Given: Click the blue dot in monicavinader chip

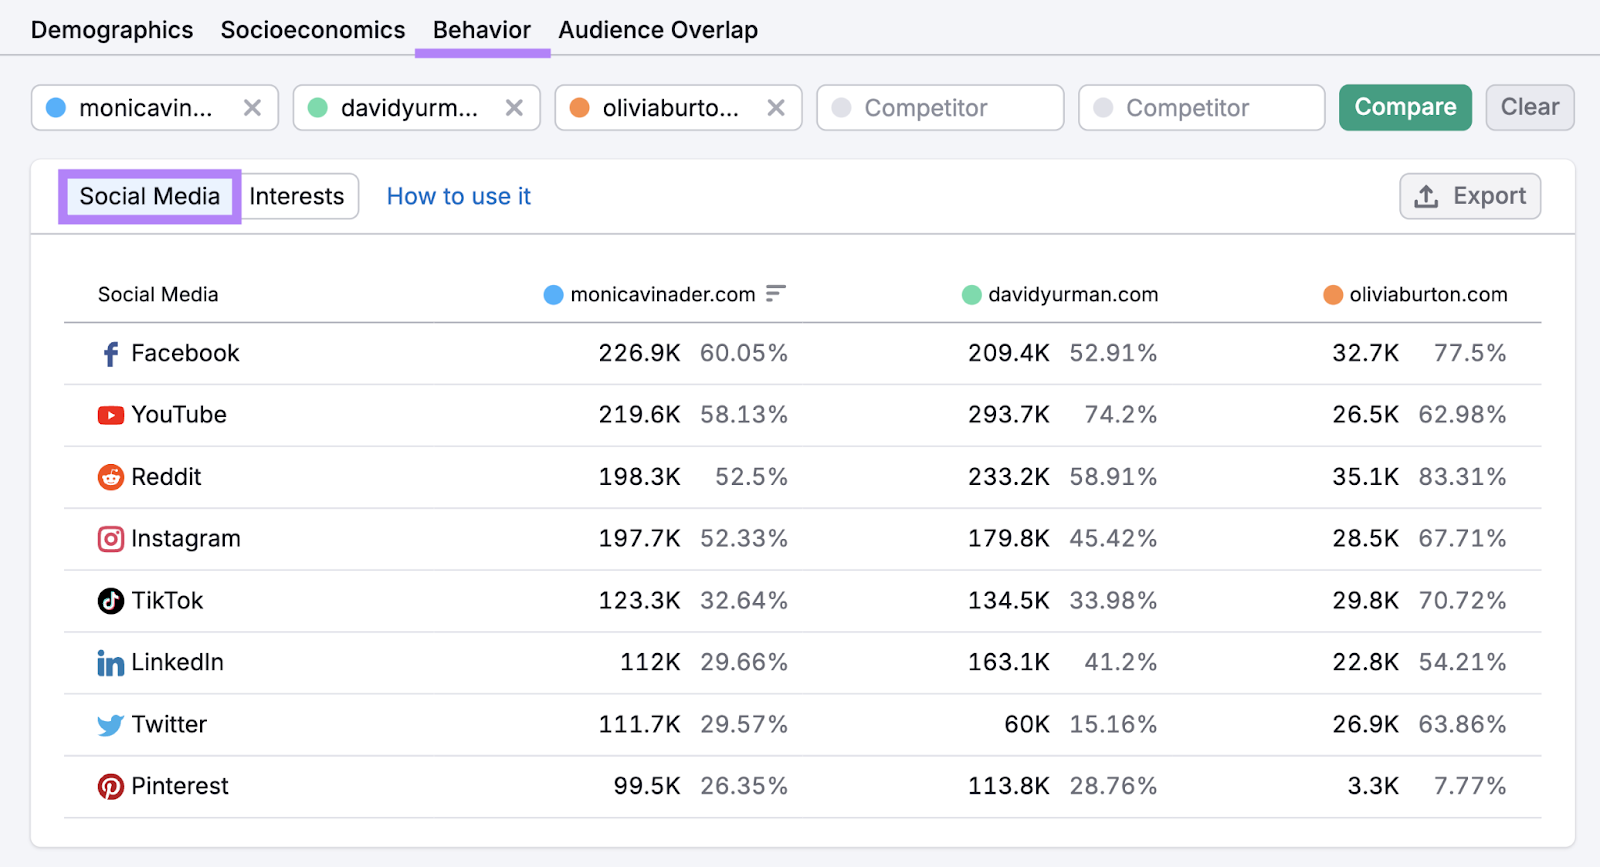Looking at the screenshot, I should (x=56, y=108).
